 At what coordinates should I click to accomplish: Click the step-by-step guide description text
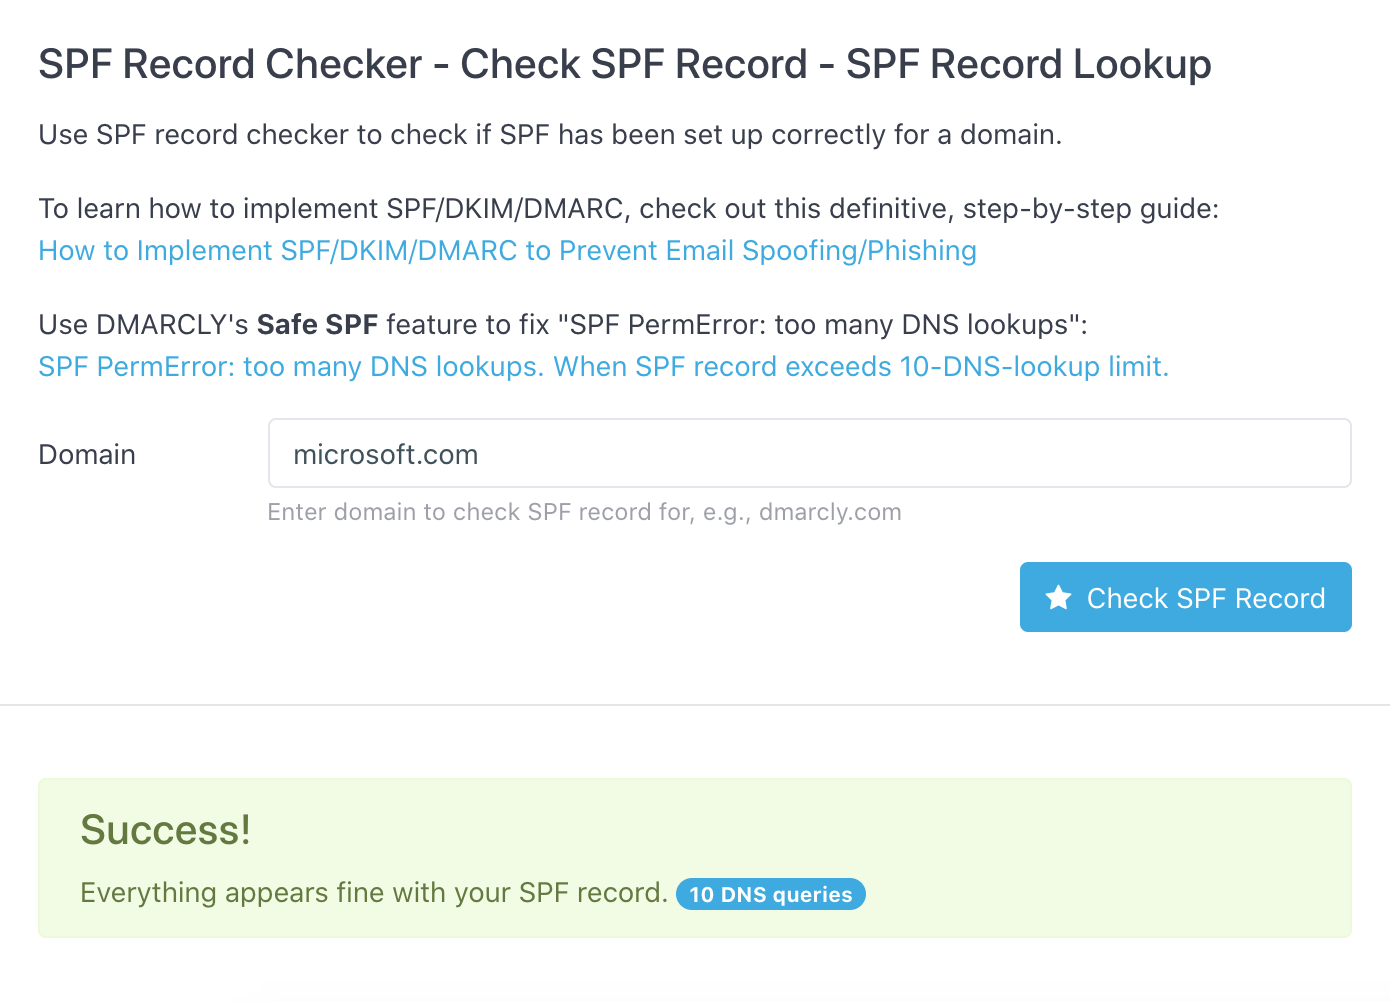point(628,208)
